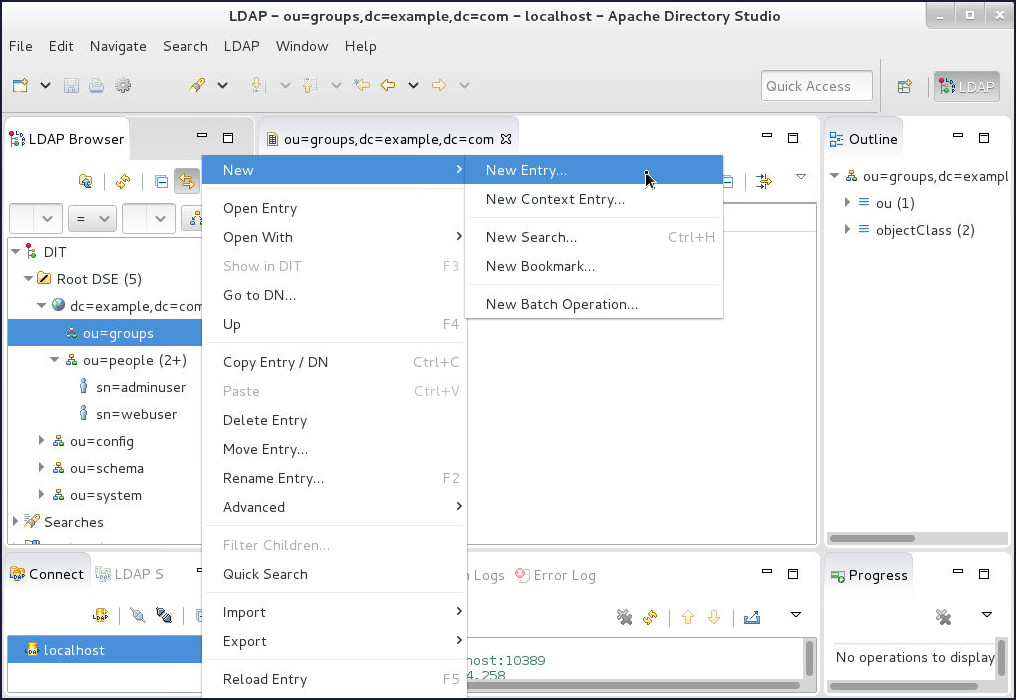Switch to the LDAP S tab

130,574
